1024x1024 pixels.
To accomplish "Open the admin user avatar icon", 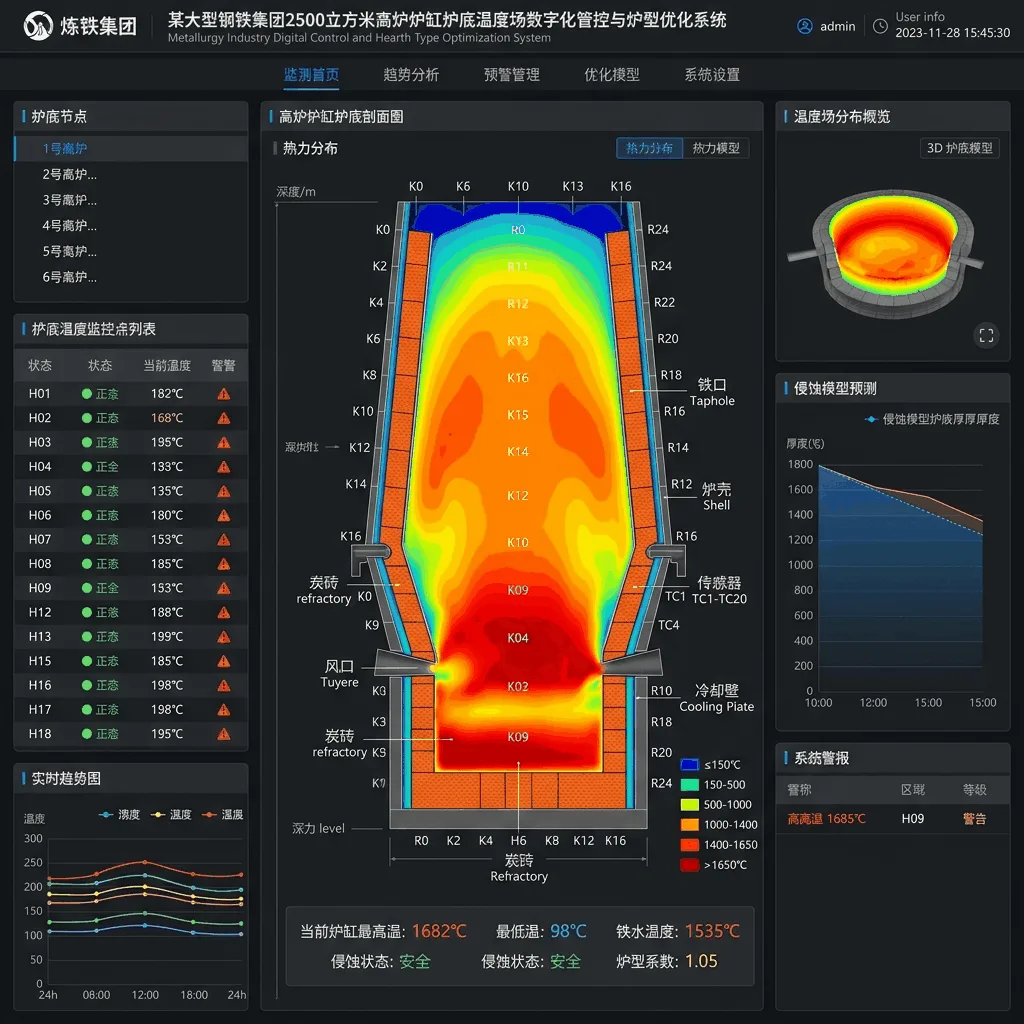I will [805, 26].
